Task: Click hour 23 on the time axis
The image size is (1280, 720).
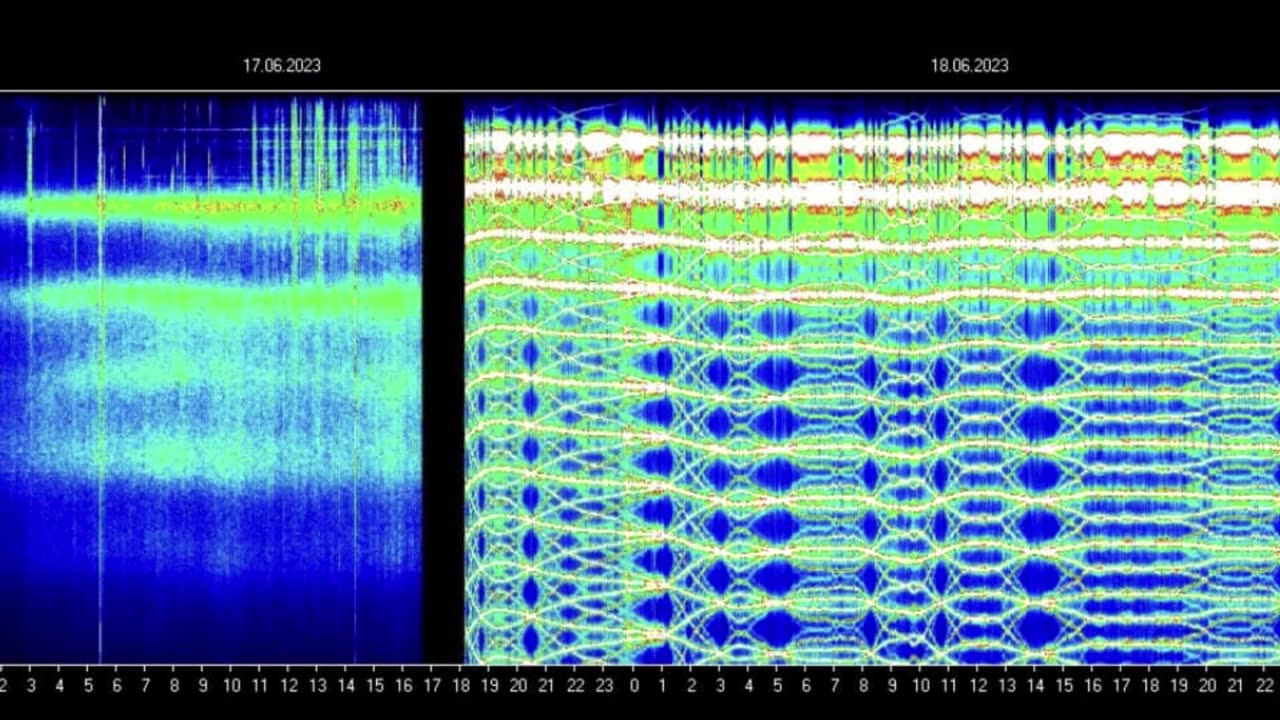Action: [x=604, y=686]
